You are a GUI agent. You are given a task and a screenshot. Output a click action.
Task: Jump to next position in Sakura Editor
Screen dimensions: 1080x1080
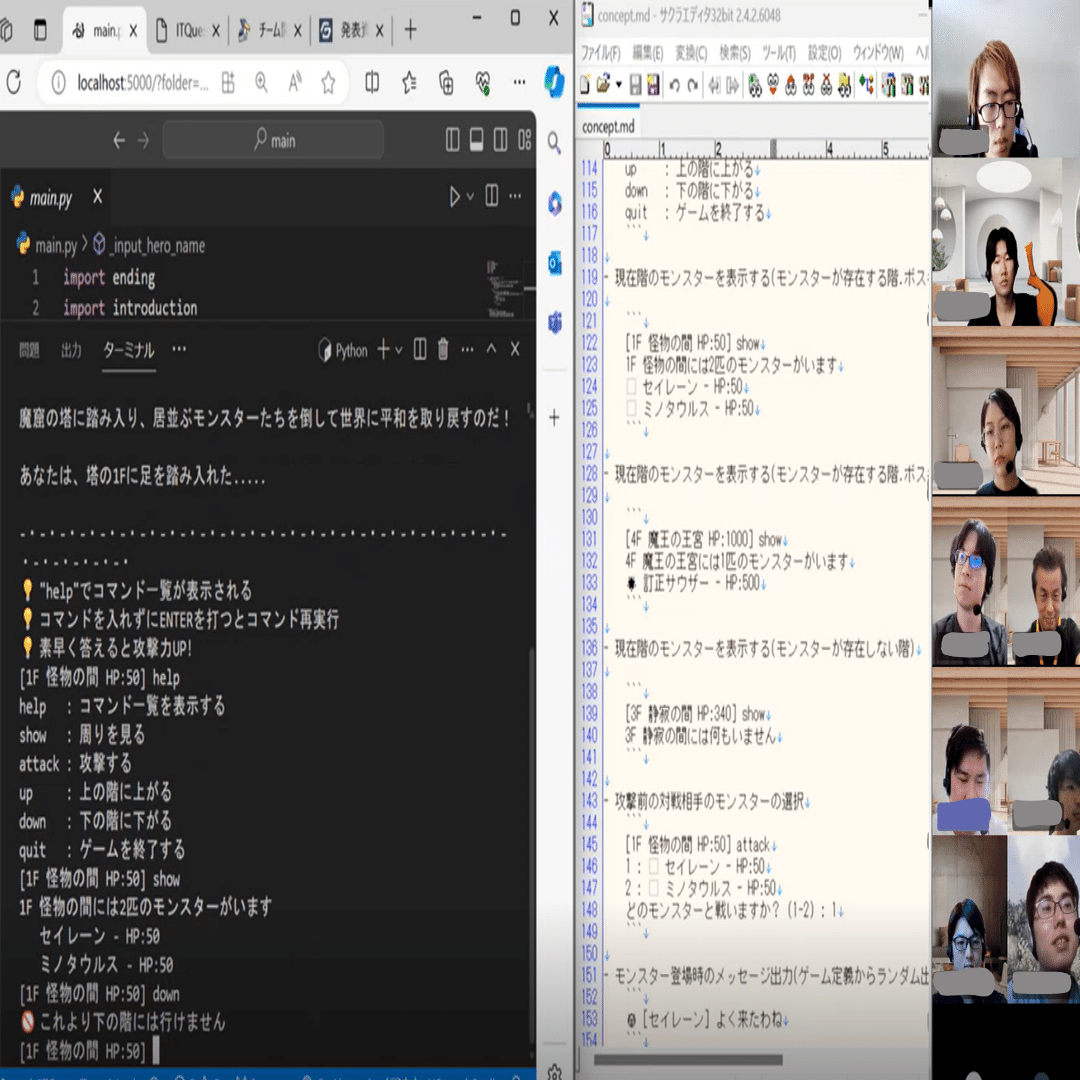(733, 85)
